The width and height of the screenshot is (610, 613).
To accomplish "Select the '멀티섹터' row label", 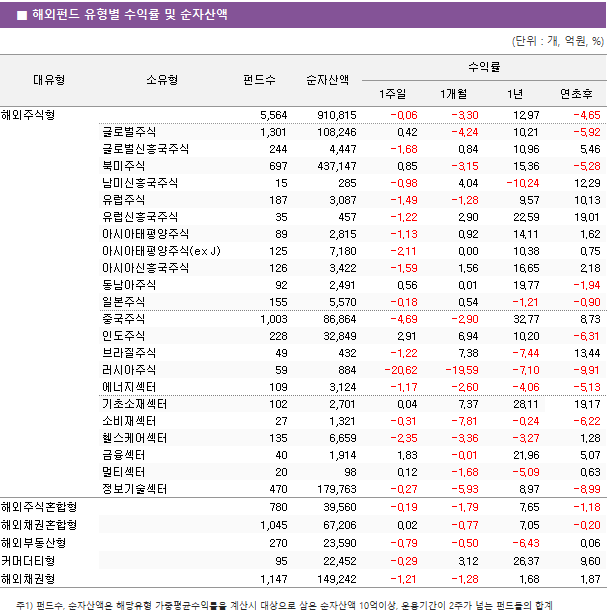I will tap(124, 472).
